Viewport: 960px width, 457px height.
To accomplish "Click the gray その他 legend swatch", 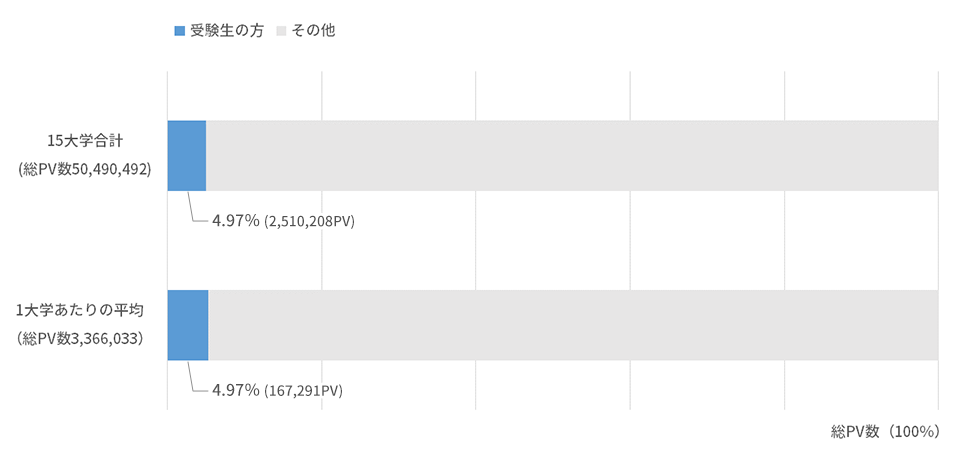I will coord(282,31).
